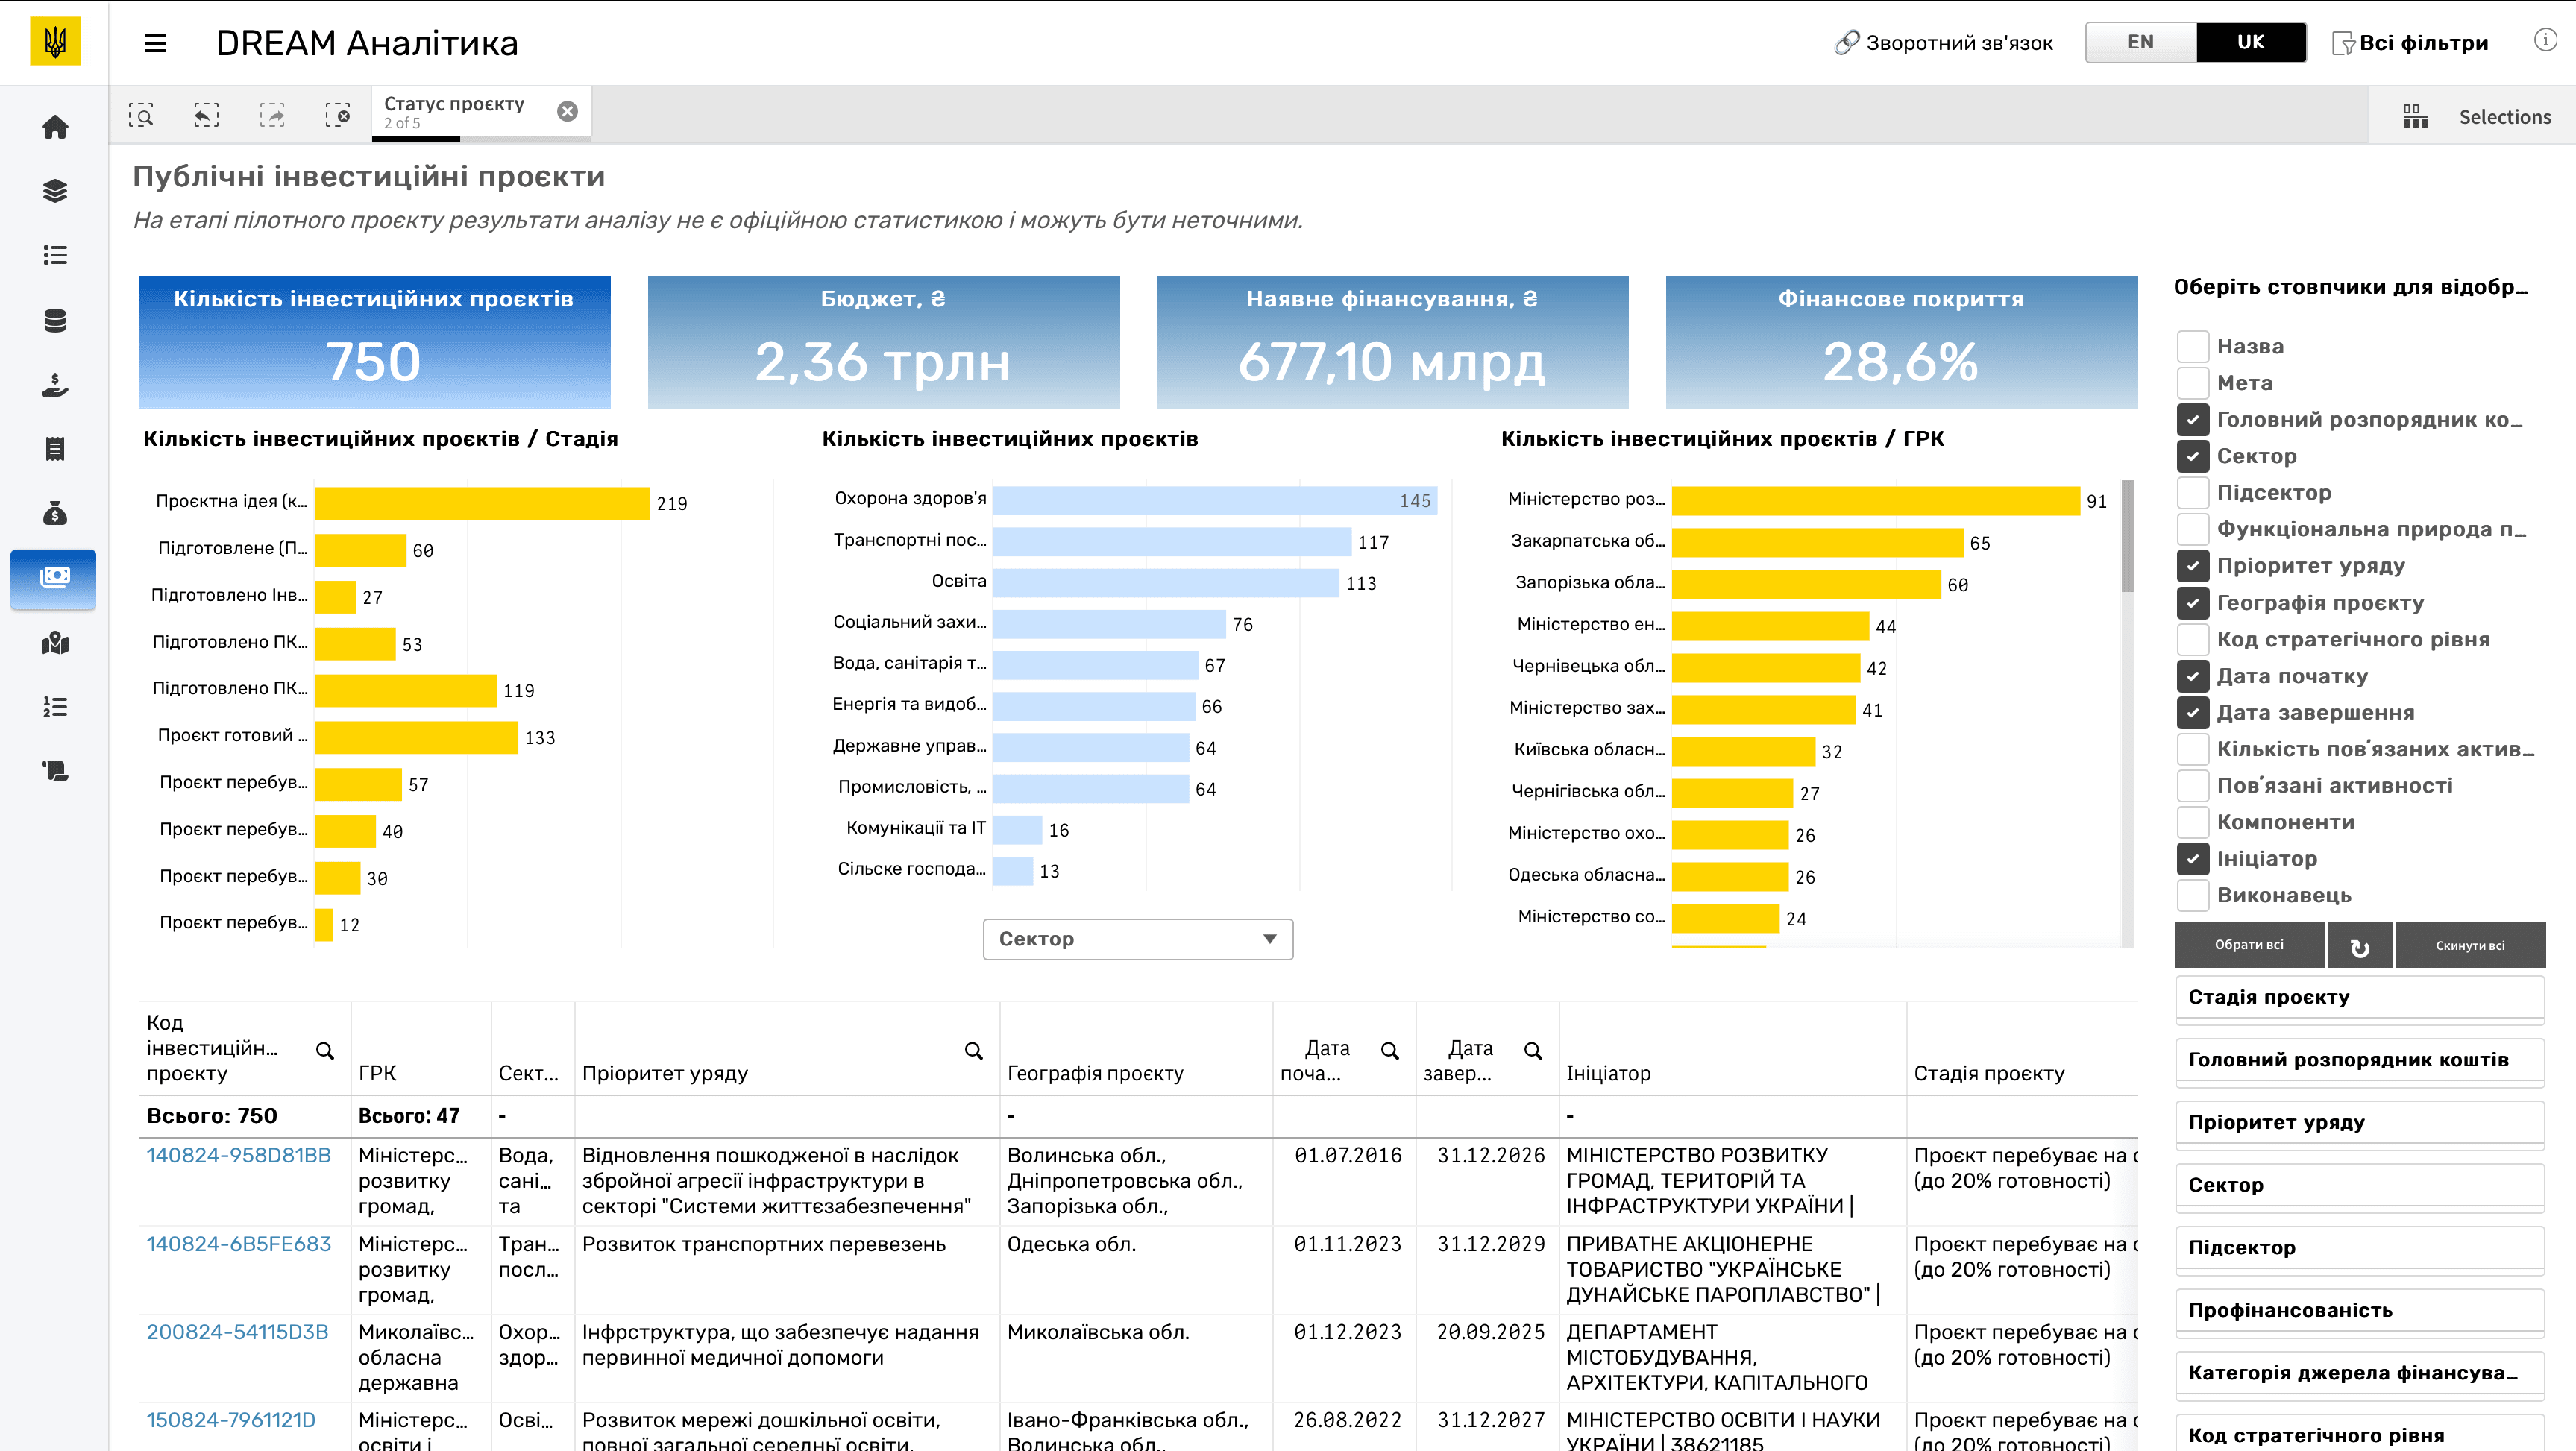Open Зворотний зв'язок feedback link
The image size is (2576, 1451).
point(1943,43)
